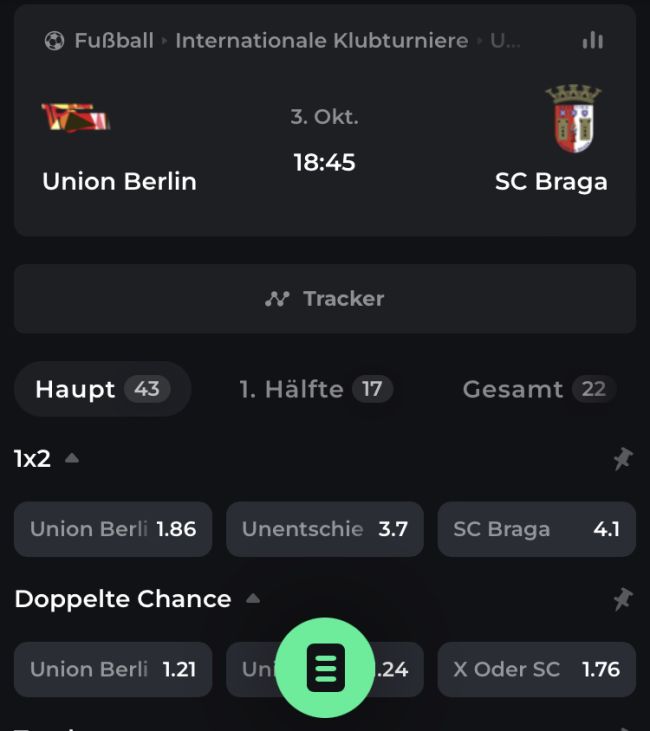The height and width of the screenshot is (731, 650).
Task: Switch to the 1. Hälfte tab
Action: click(315, 389)
